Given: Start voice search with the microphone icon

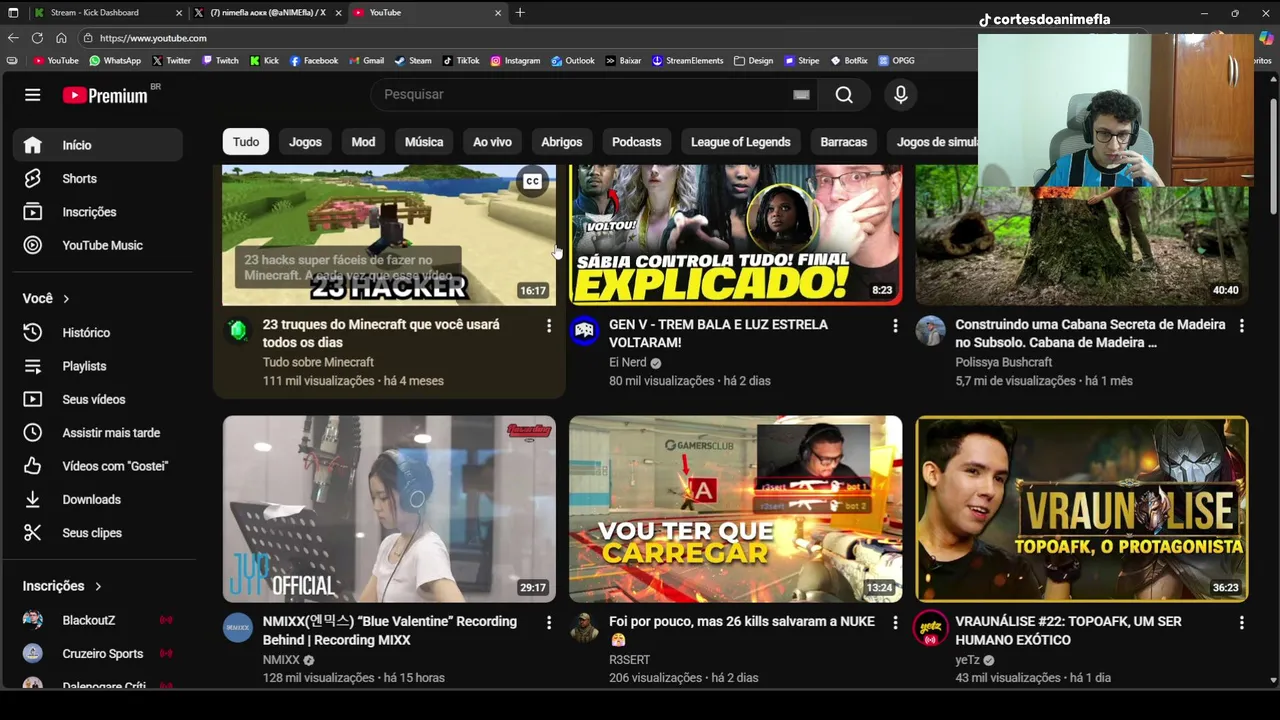Looking at the screenshot, I should (900, 94).
